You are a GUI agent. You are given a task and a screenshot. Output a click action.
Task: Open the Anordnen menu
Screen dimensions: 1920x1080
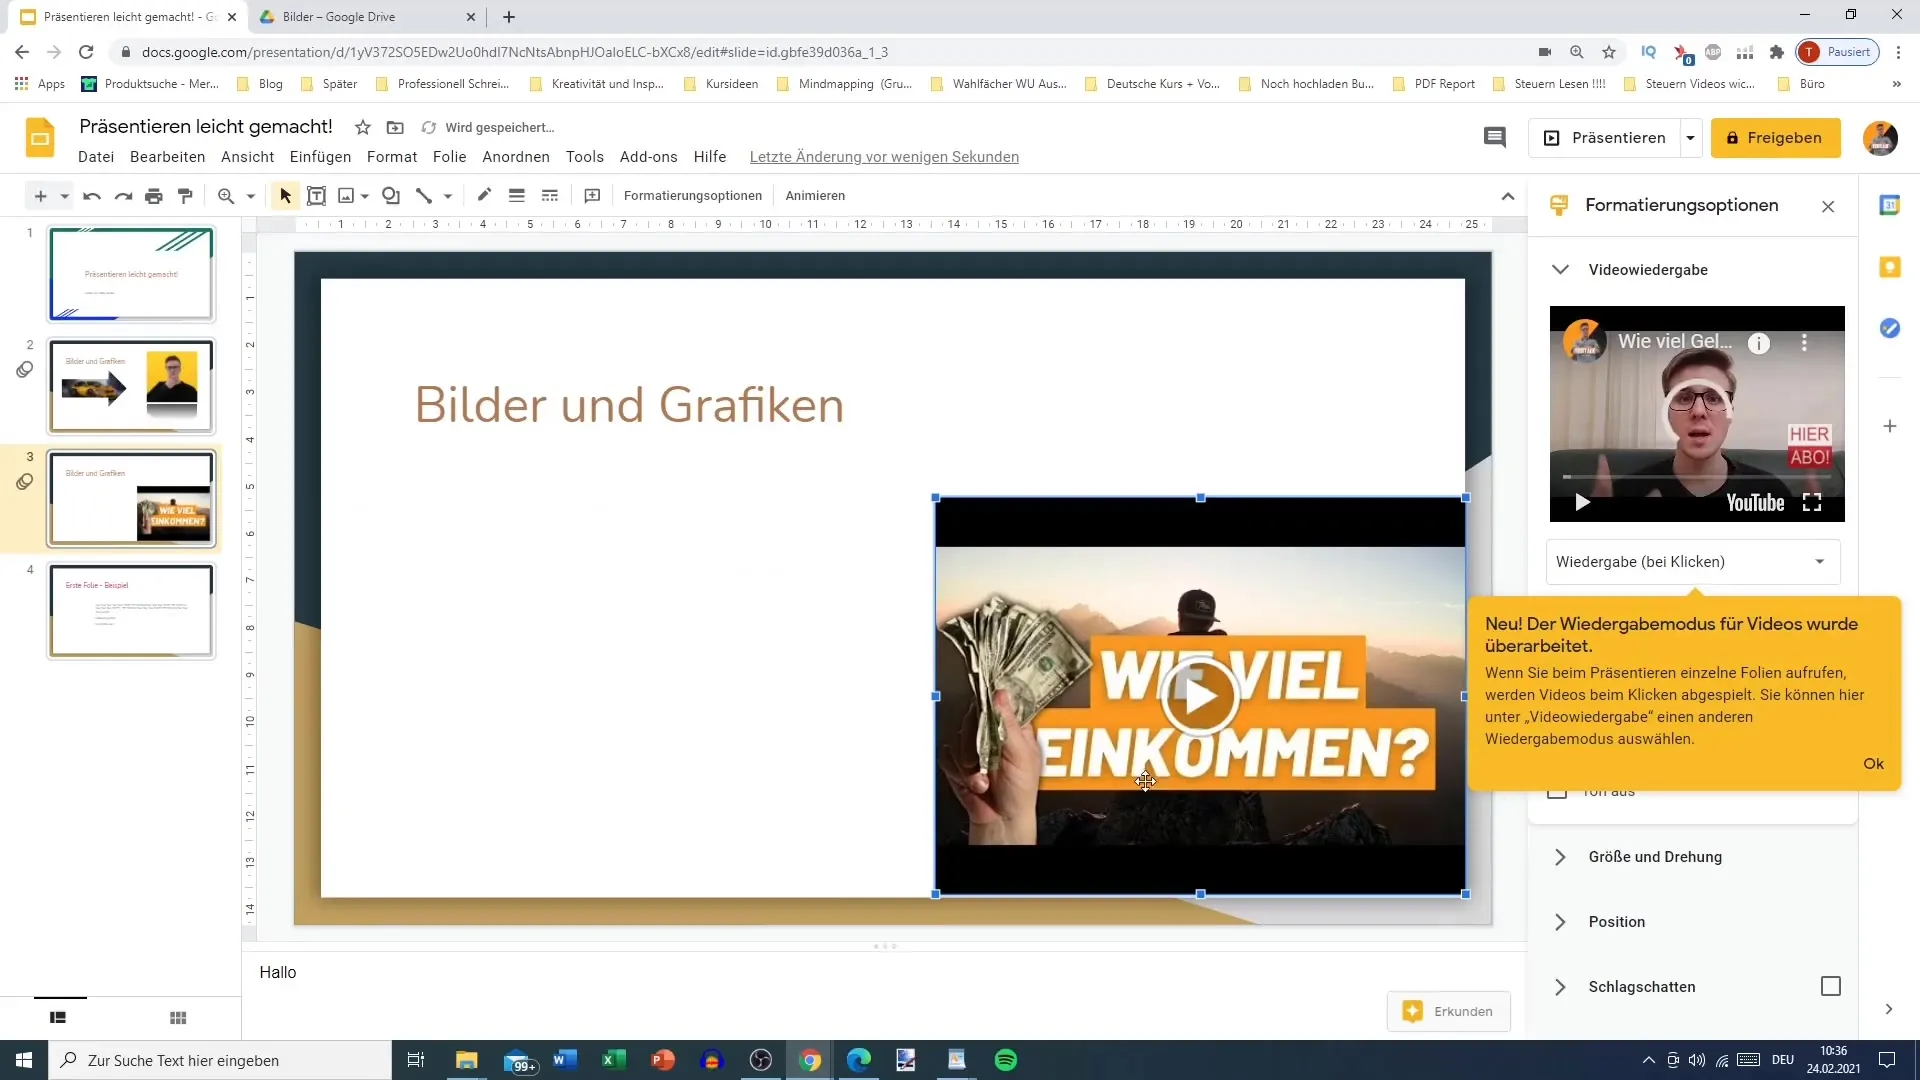516,157
